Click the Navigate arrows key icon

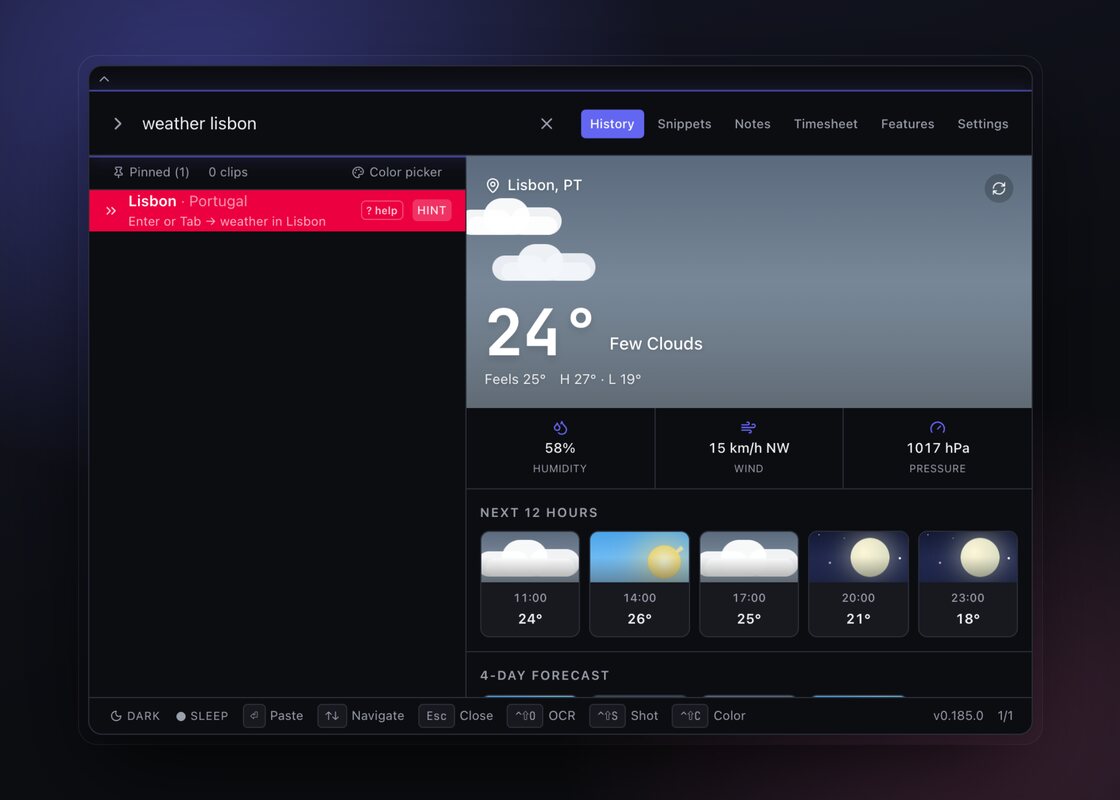tap(332, 716)
